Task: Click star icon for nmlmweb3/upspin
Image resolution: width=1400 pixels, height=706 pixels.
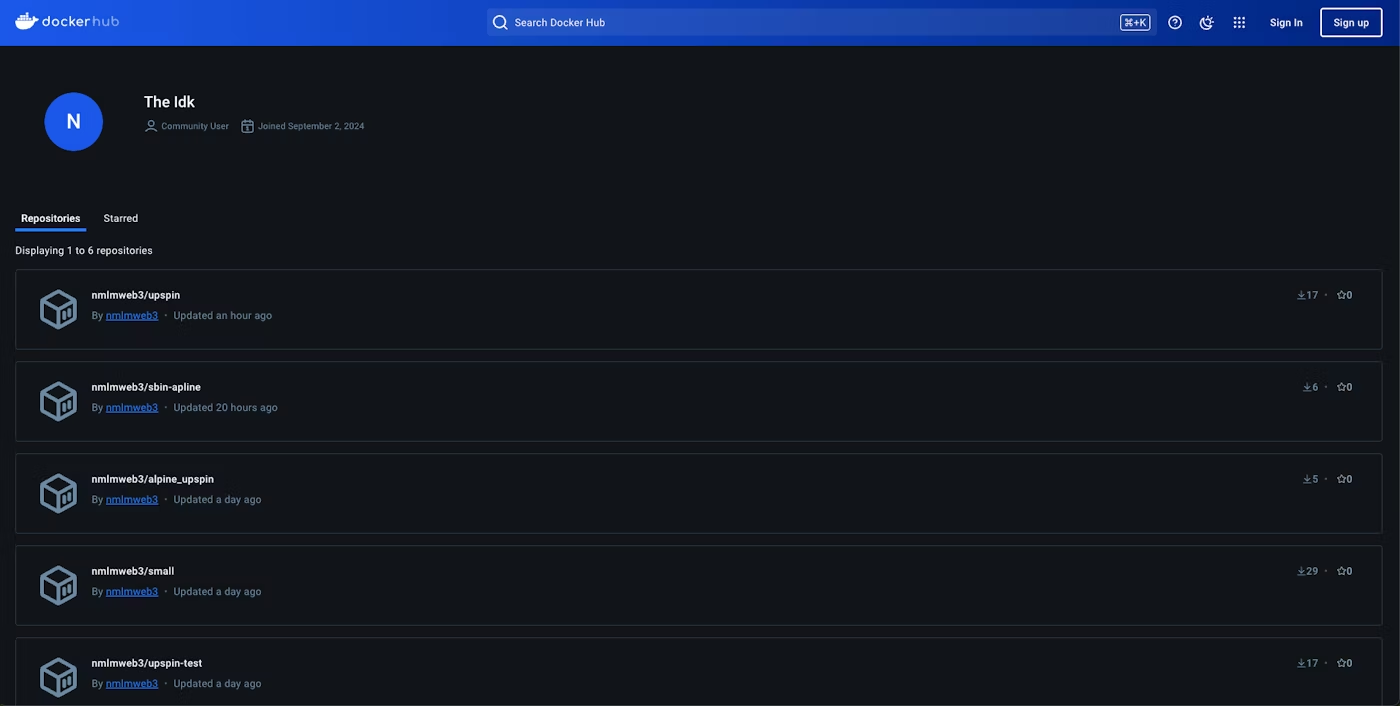Action: 1342,295
